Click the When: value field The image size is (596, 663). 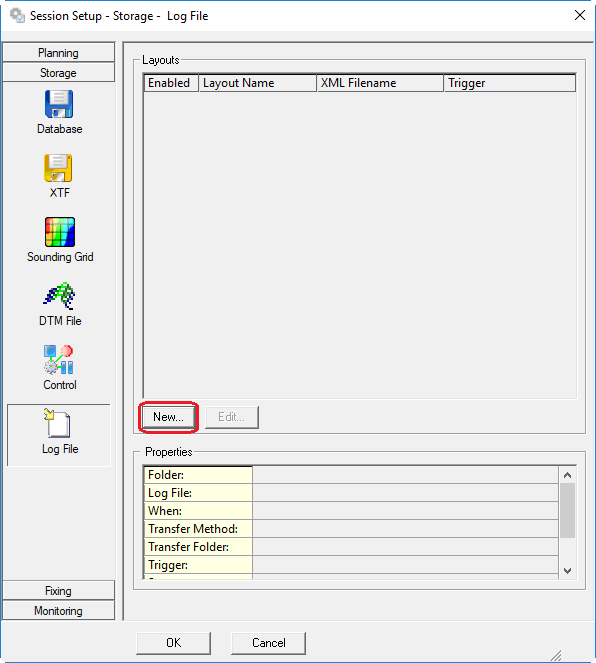point(405,511)
